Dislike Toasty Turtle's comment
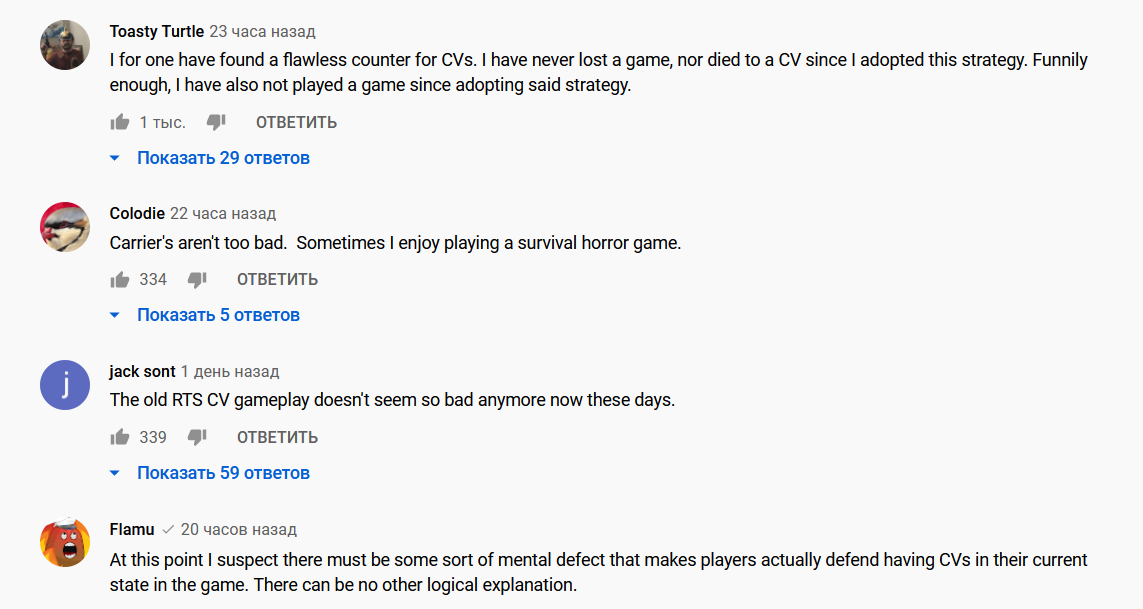Screen dimensions: 1143x609 pos(216,122)
